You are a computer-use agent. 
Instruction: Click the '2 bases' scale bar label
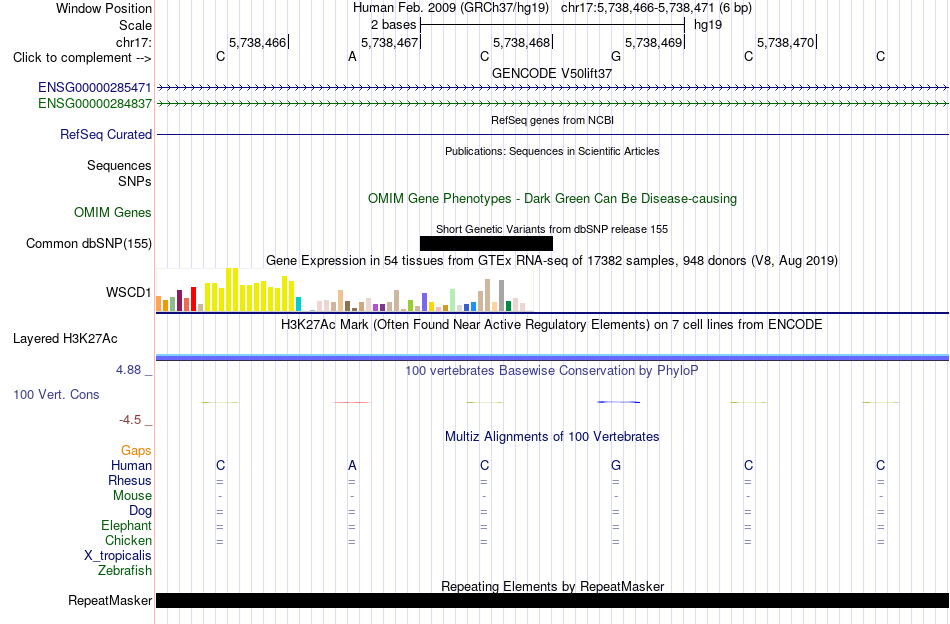pyautogui.click(x=393, y=25)
